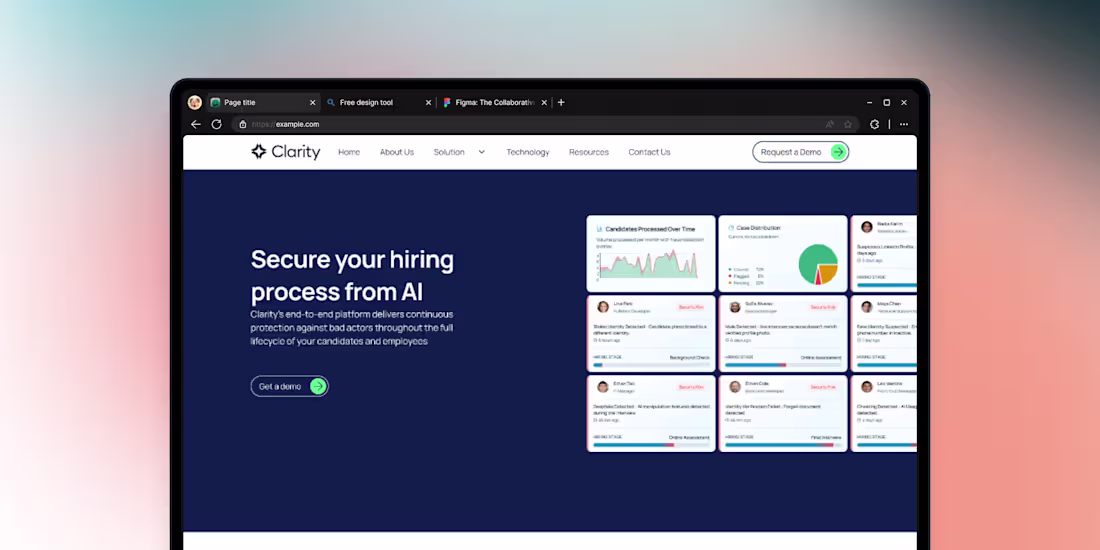
Task: Open the read aloud icon in address bar
Action: [x=829, y=124]
